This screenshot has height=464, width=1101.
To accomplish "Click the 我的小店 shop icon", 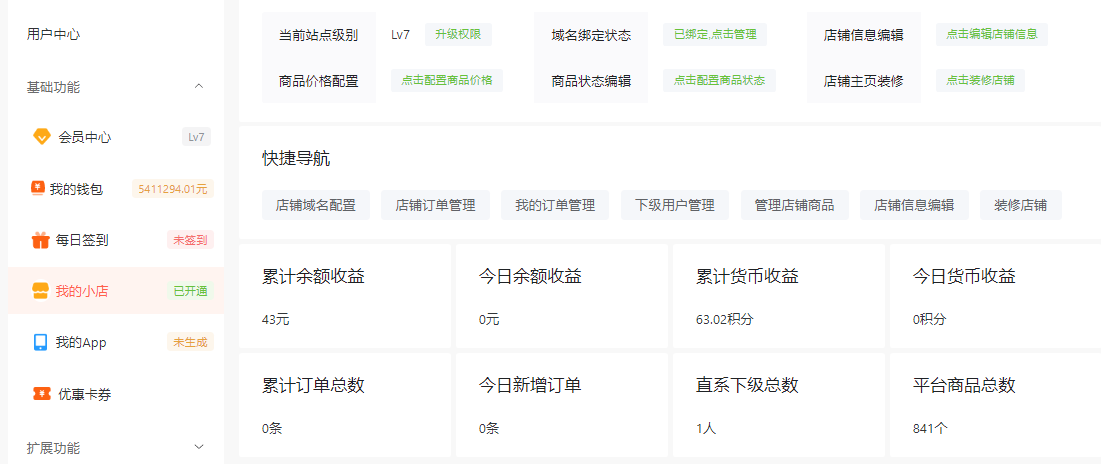I will (41, 291).
